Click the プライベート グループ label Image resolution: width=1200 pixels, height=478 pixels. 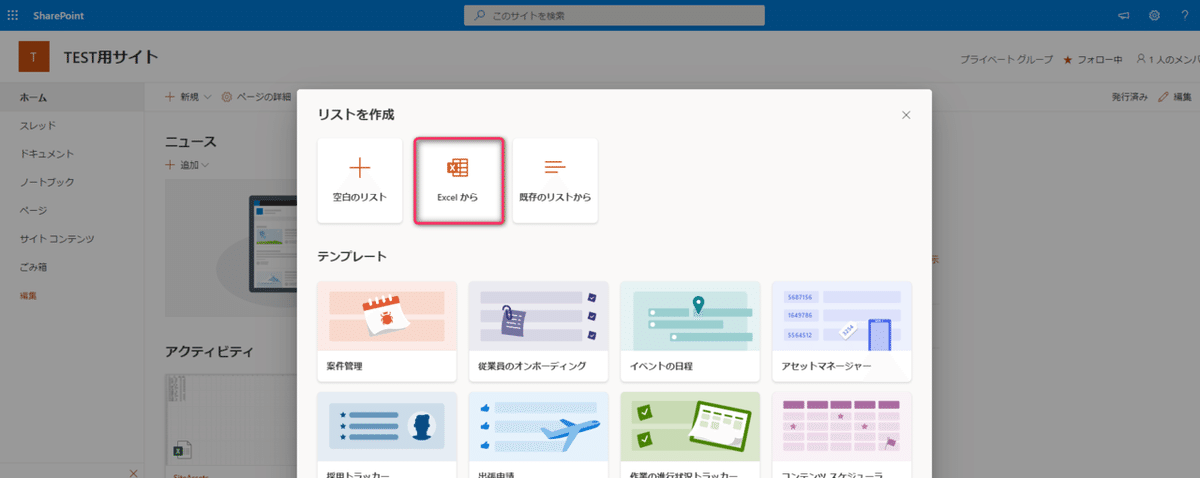pyautogui.click(x=1006, y=60)
